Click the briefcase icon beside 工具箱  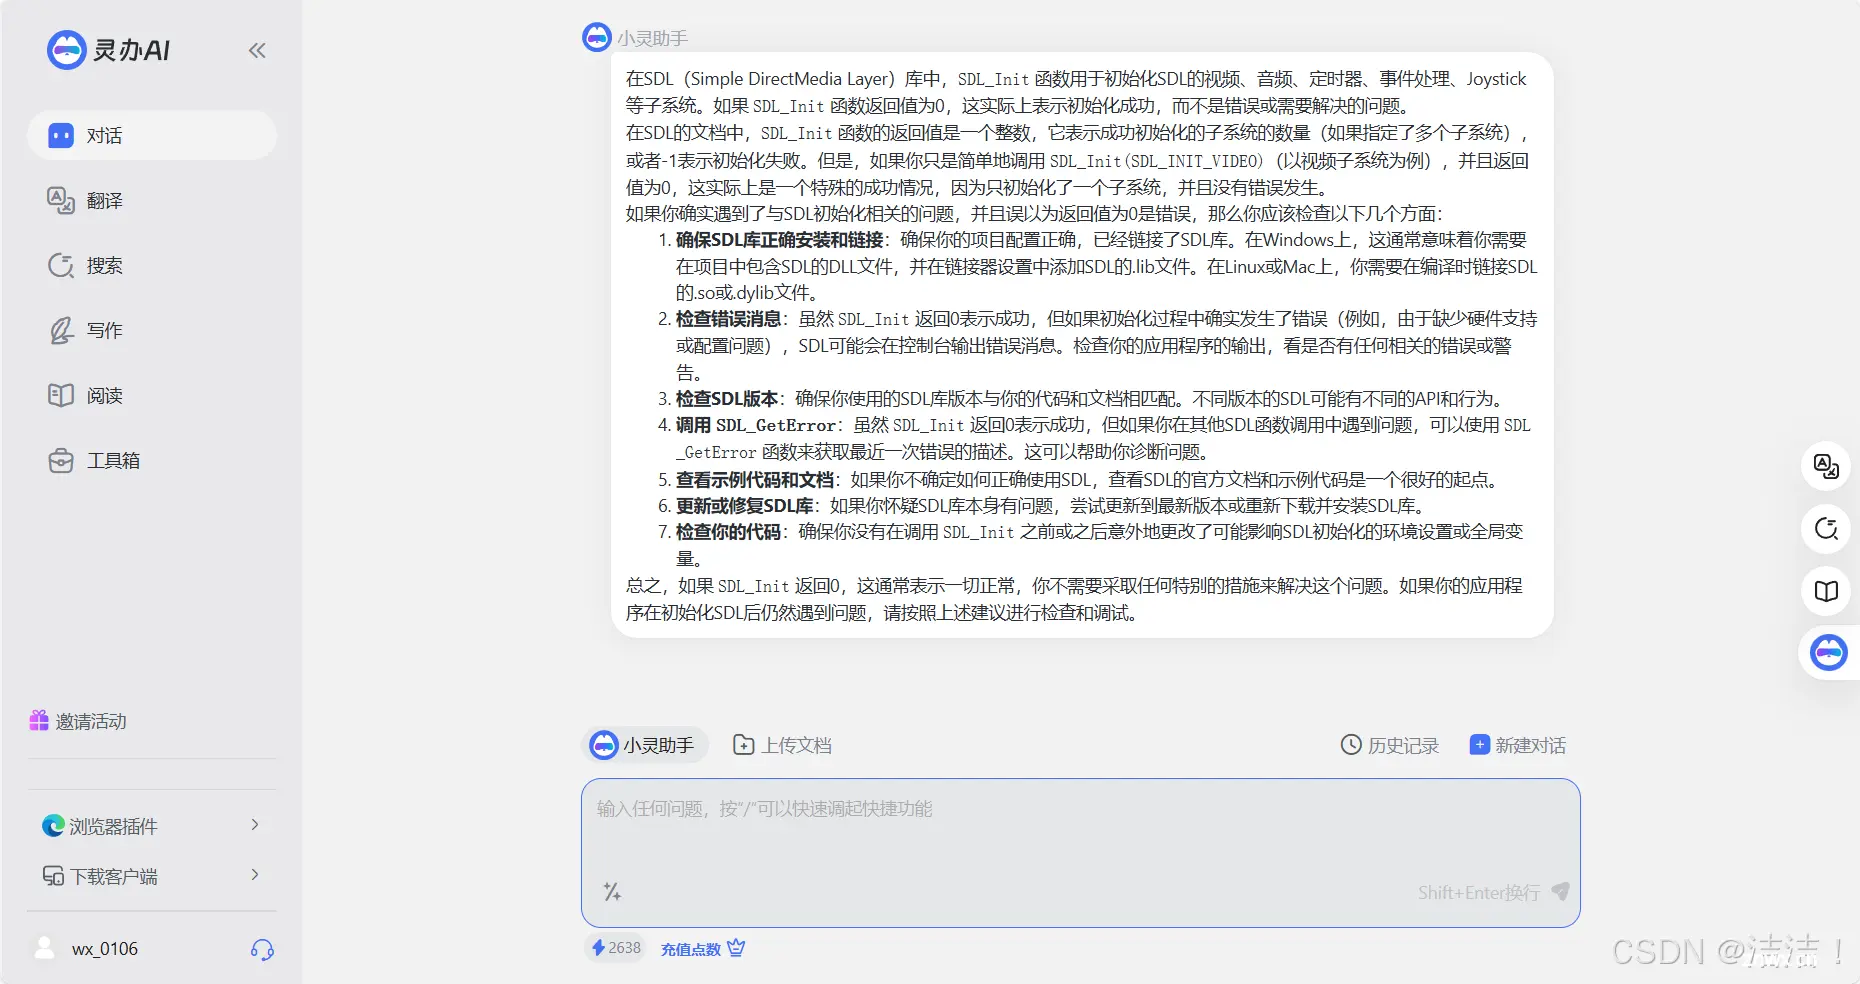(61, 460)
